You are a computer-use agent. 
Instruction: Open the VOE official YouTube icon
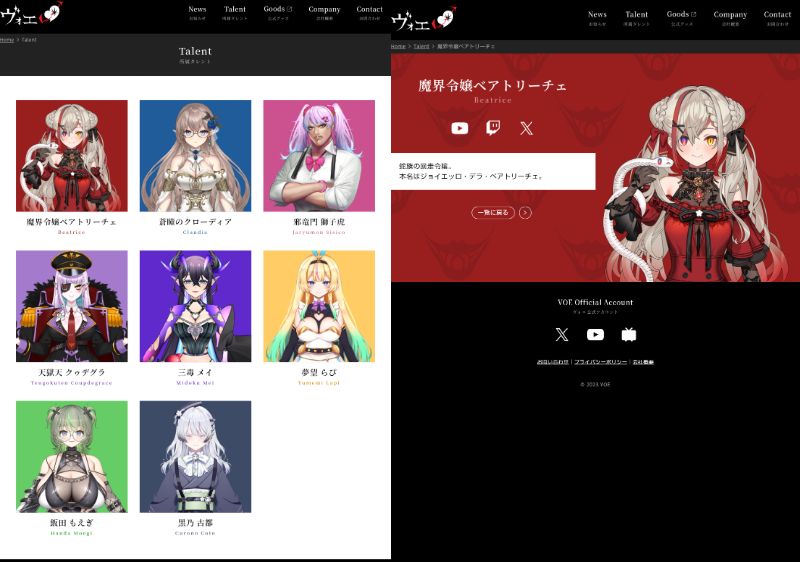point(595,335)
